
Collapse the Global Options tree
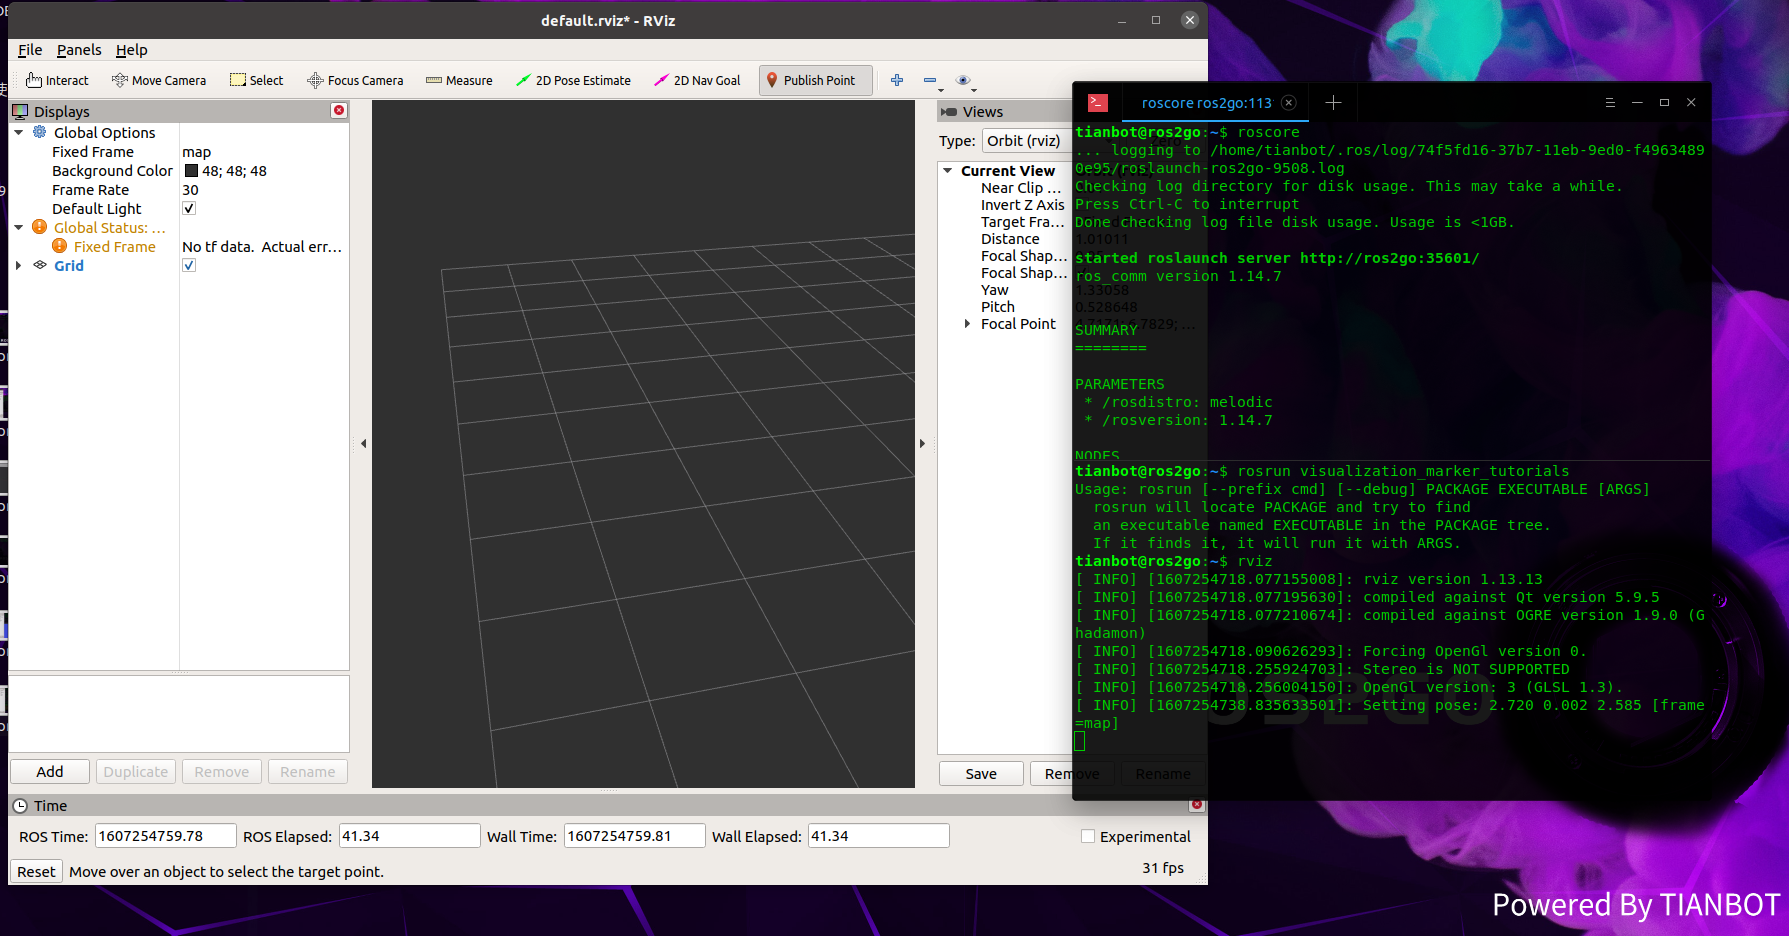19,132
